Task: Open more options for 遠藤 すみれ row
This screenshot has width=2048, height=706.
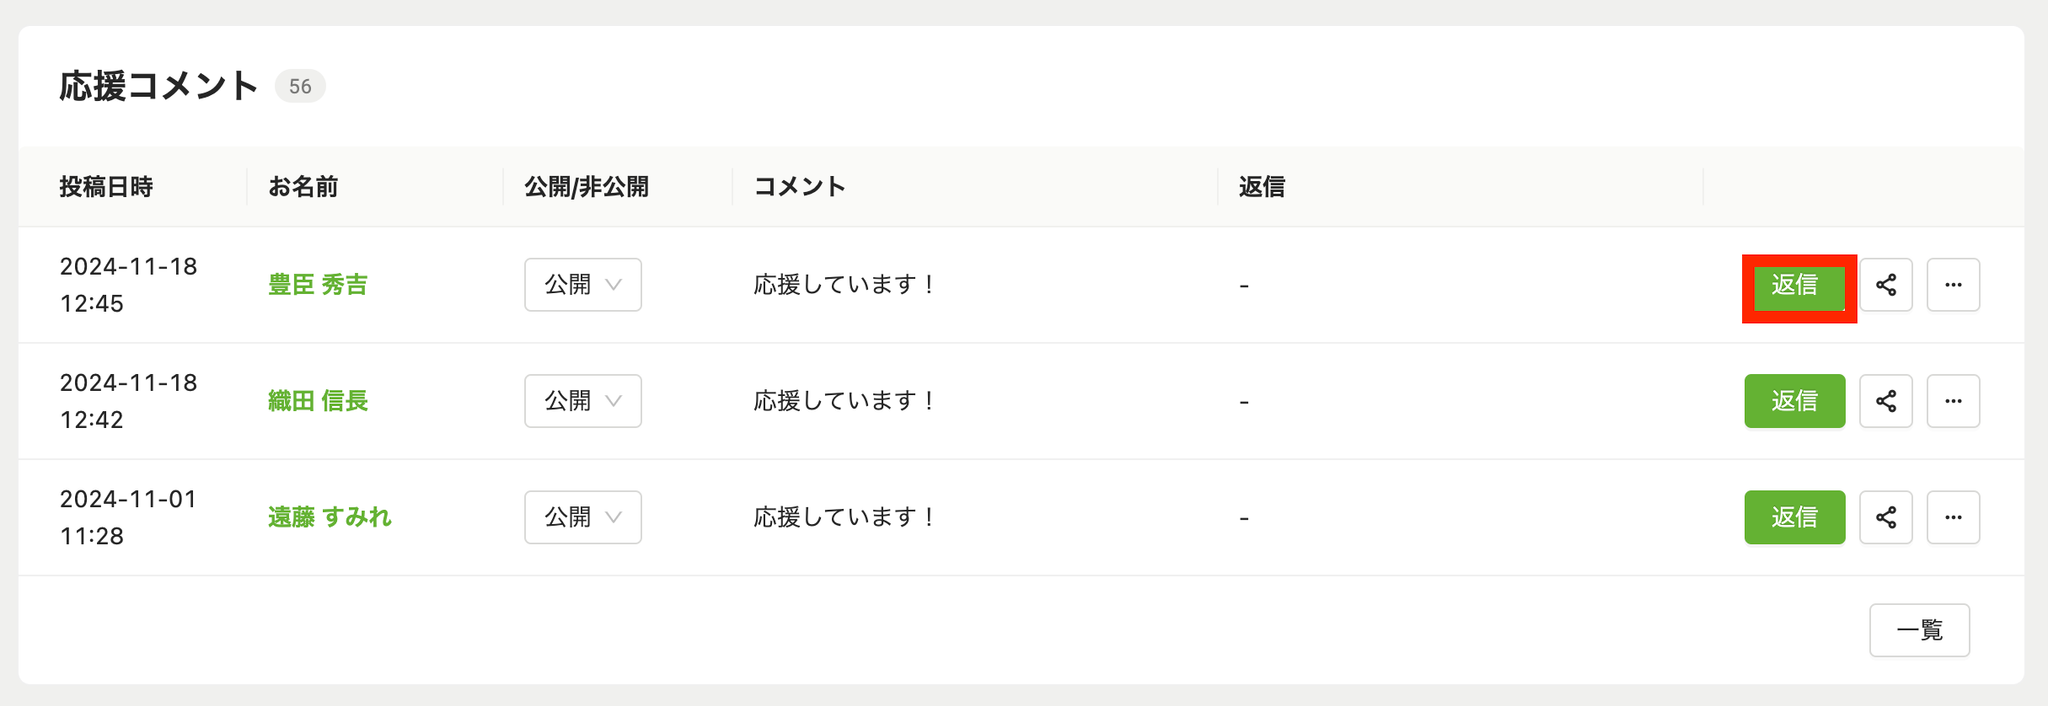Action: click(1953, 517)
